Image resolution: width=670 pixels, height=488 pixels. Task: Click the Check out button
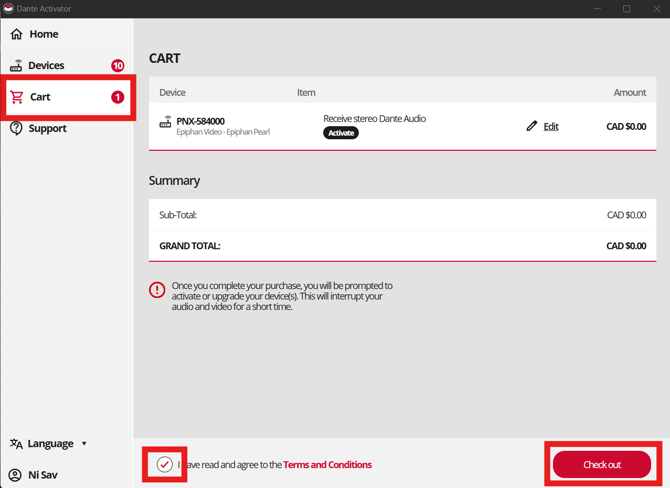pos(602,464)
